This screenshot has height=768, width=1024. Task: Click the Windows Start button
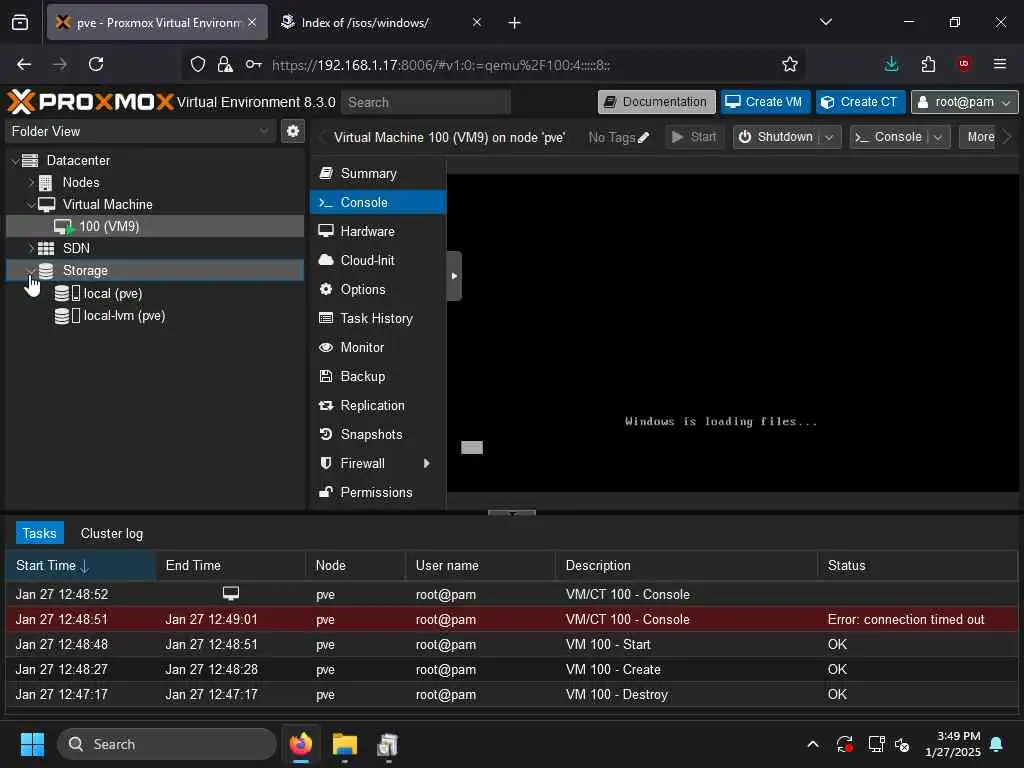[32, 744]
